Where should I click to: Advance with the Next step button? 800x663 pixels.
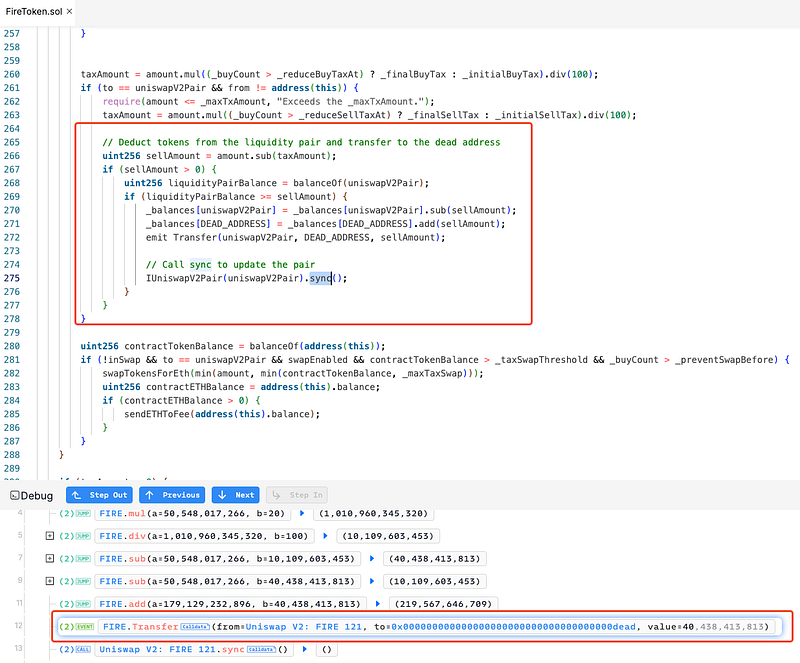point(235,495)
